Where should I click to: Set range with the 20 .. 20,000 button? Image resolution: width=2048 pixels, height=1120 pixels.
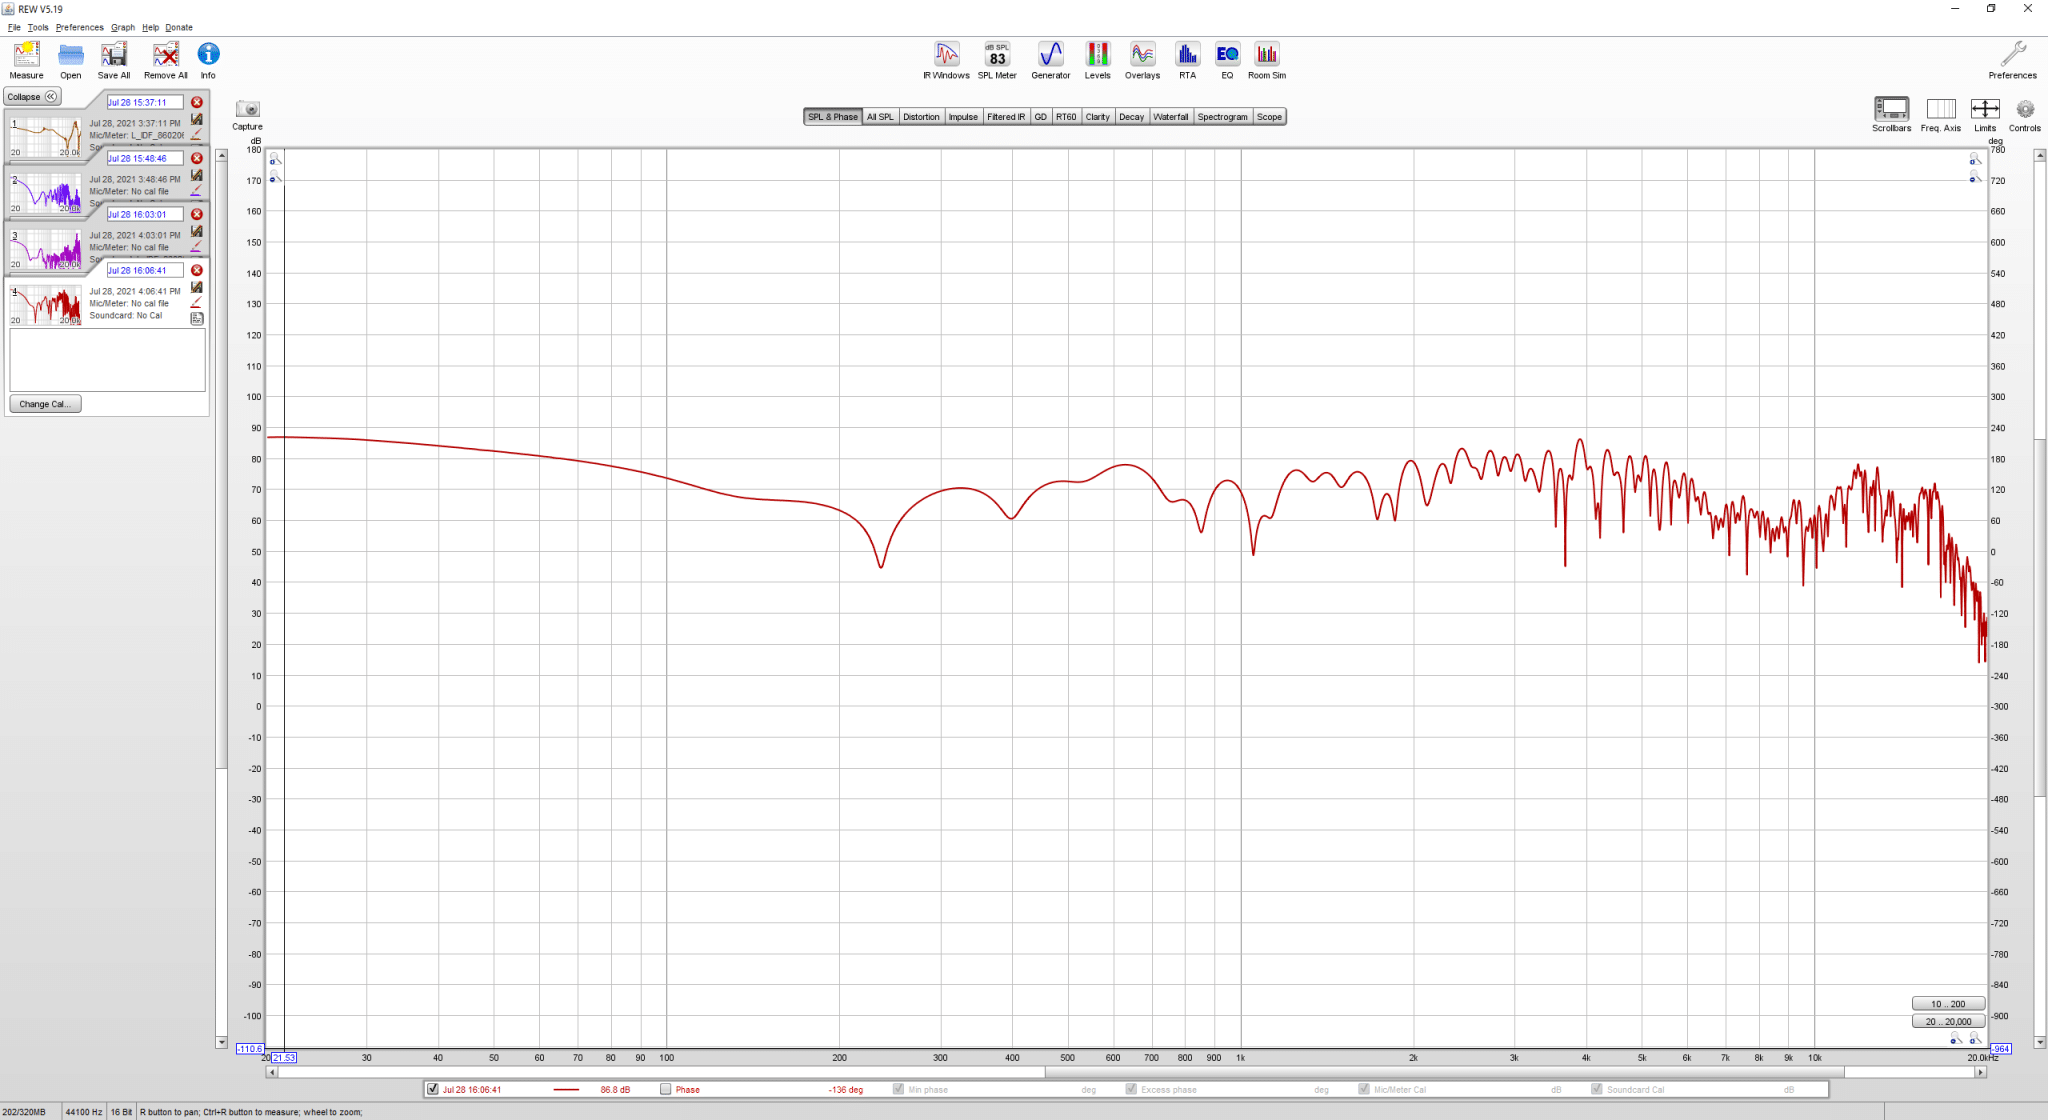pyautogui.click(x=1948, y=1021)
